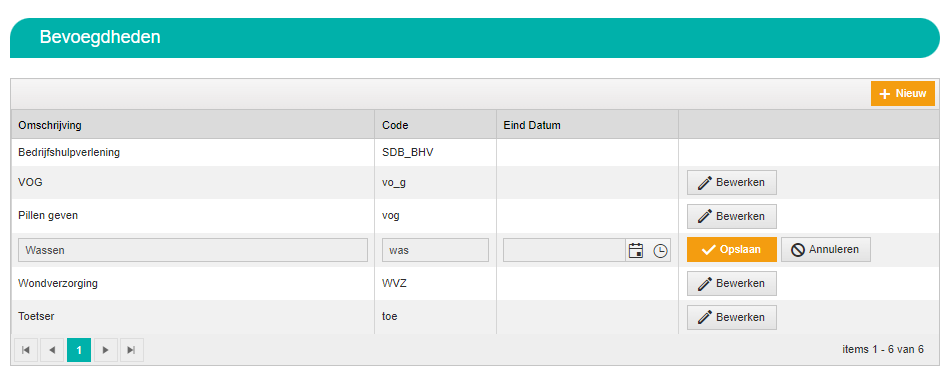The height and width of the screenshot is (385, 952).
Task: Edit the Pillen geven row with Bewerken
Action: [x=732, y=216]
